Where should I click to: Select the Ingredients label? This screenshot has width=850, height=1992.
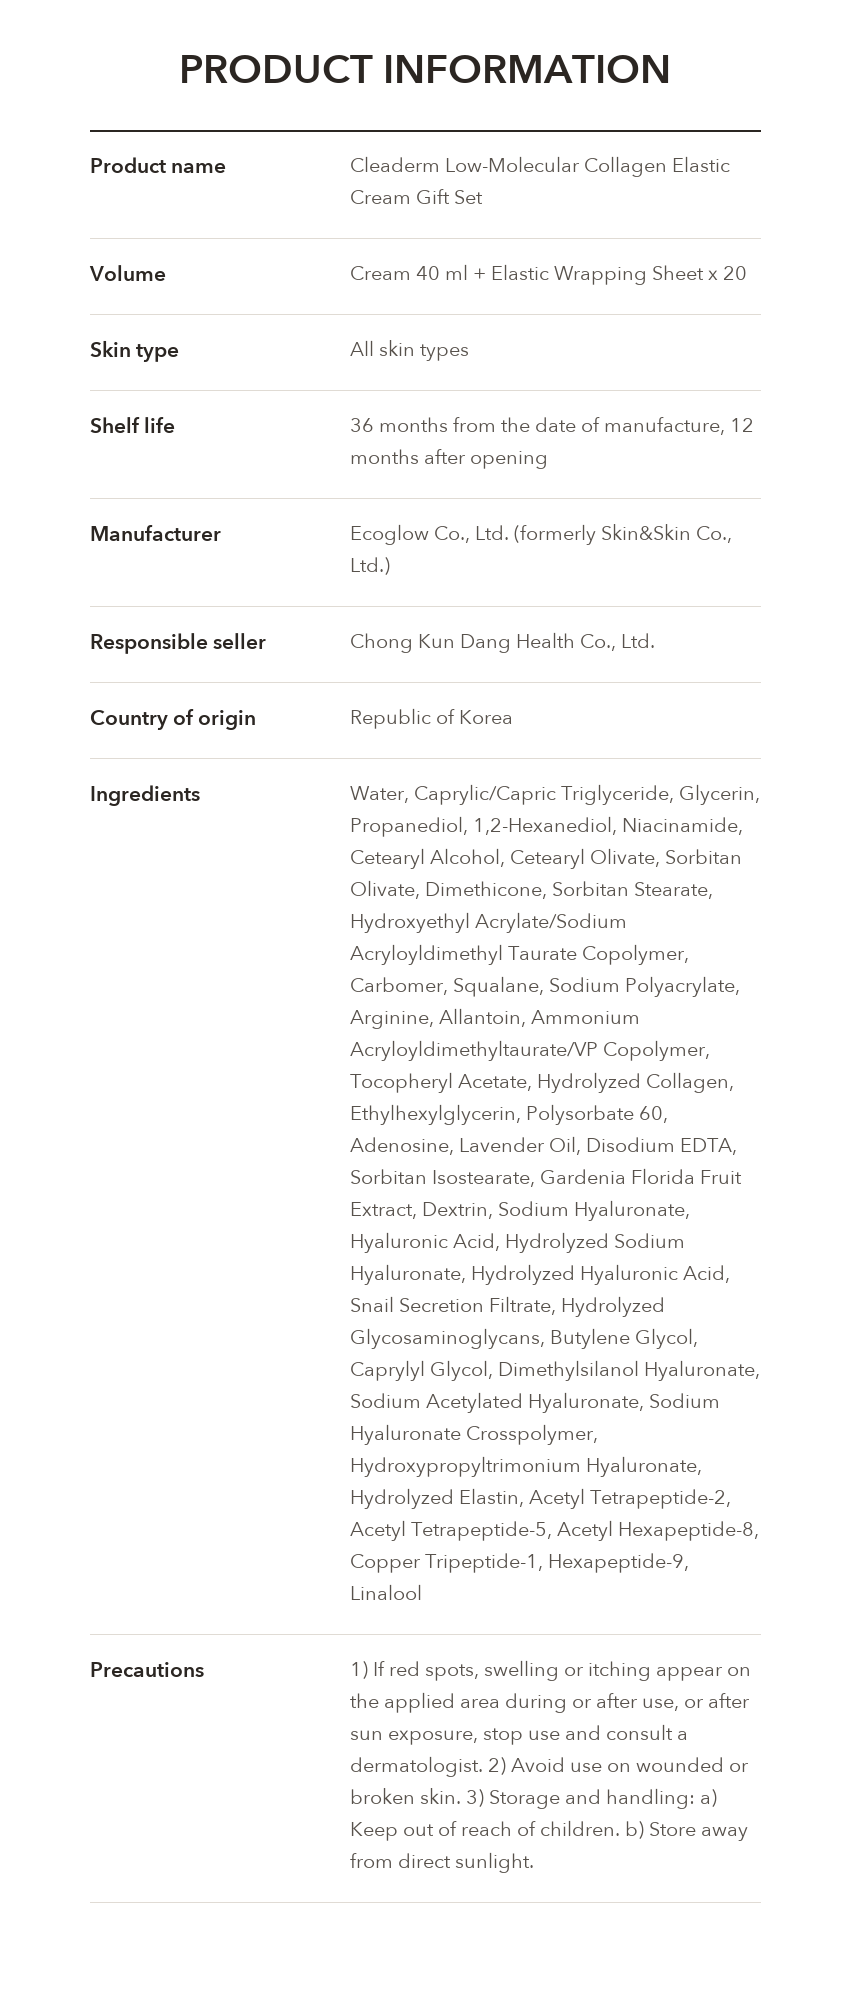click(145, 794)
